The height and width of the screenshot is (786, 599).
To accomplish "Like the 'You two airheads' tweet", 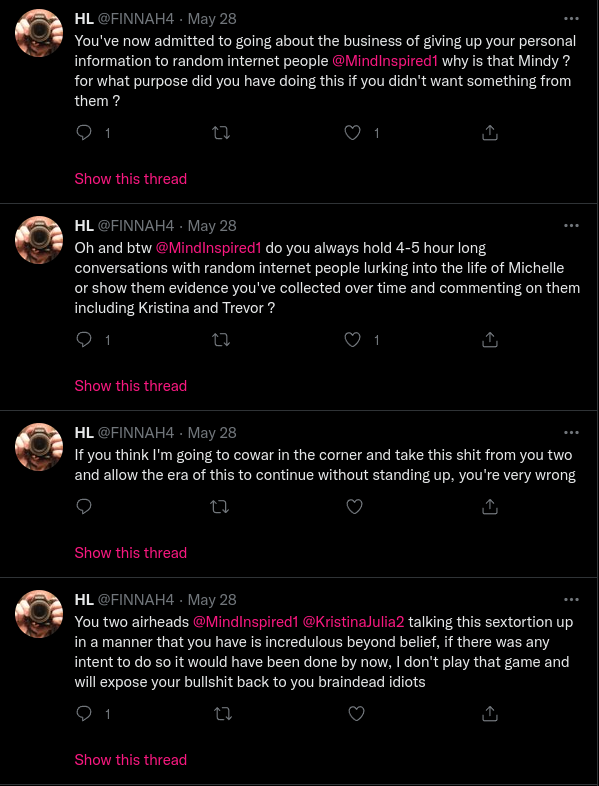I will tap(356, 713).
